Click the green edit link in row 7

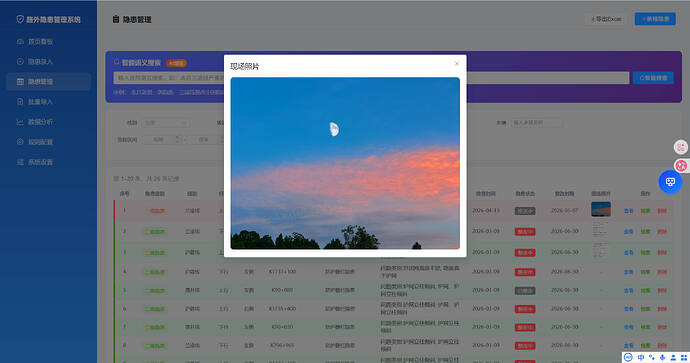tap(645, 327)
